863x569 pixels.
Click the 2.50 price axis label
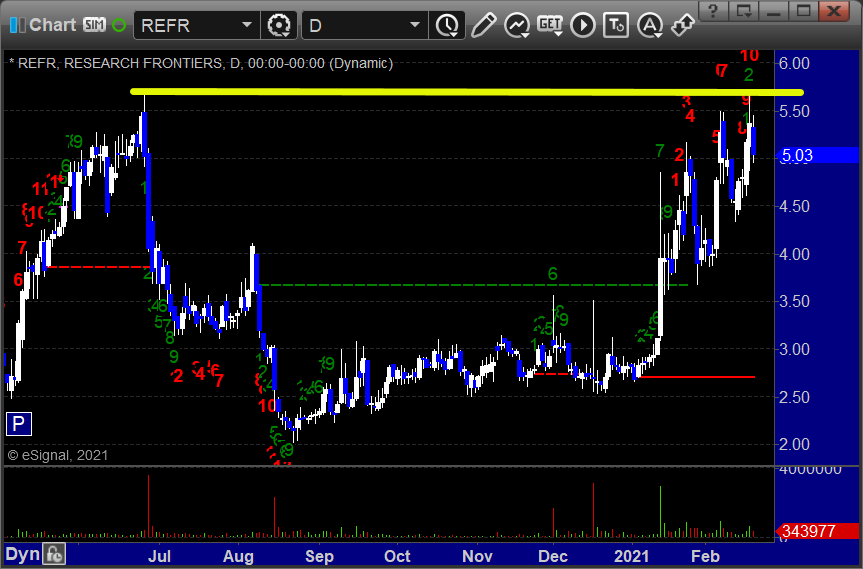[x=794, y=397]
